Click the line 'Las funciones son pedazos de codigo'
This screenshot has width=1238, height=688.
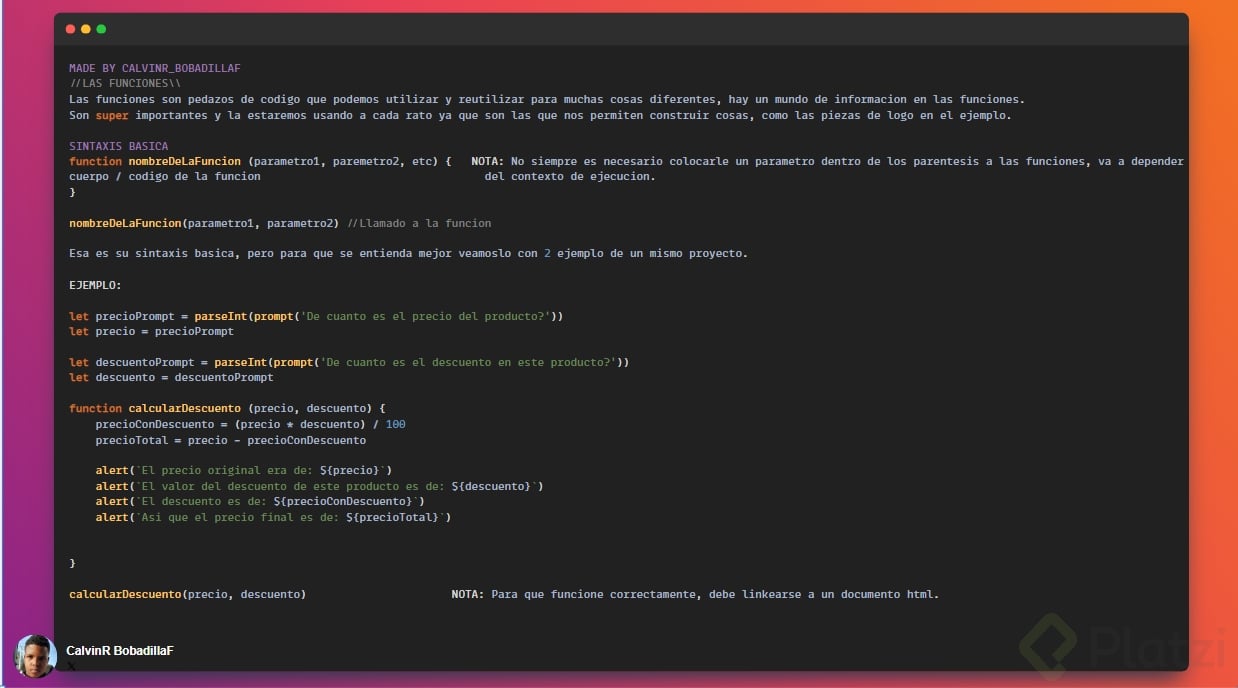[x=547, y=99]
